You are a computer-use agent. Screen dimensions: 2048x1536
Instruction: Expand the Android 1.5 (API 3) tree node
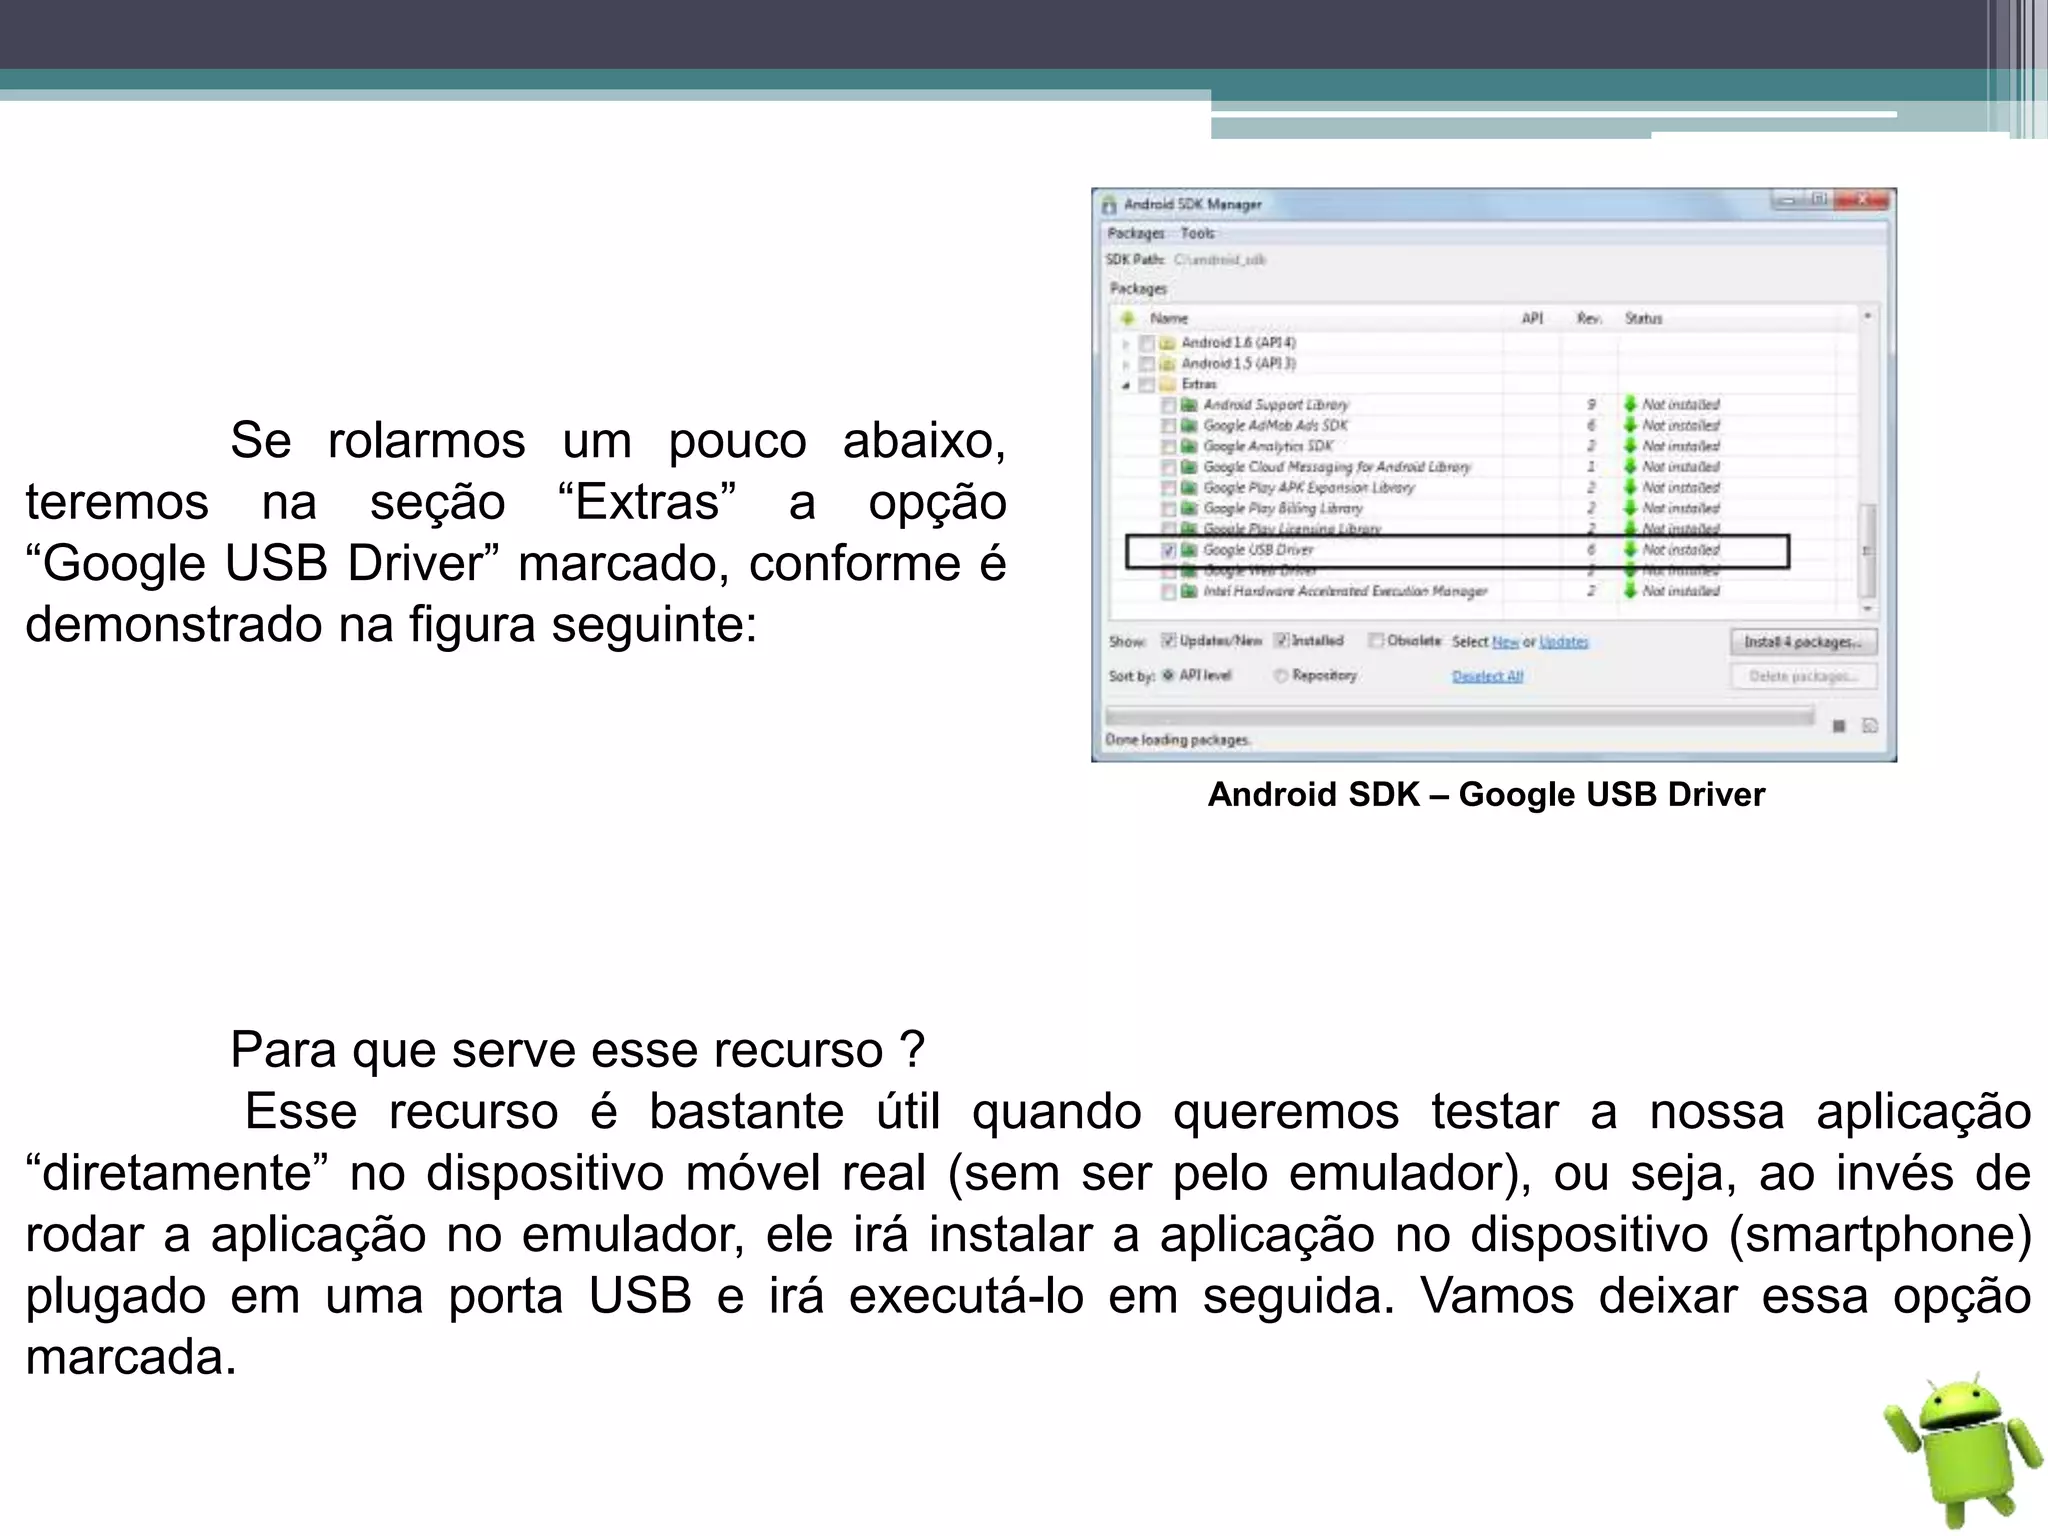click(x=1127, y=364)
